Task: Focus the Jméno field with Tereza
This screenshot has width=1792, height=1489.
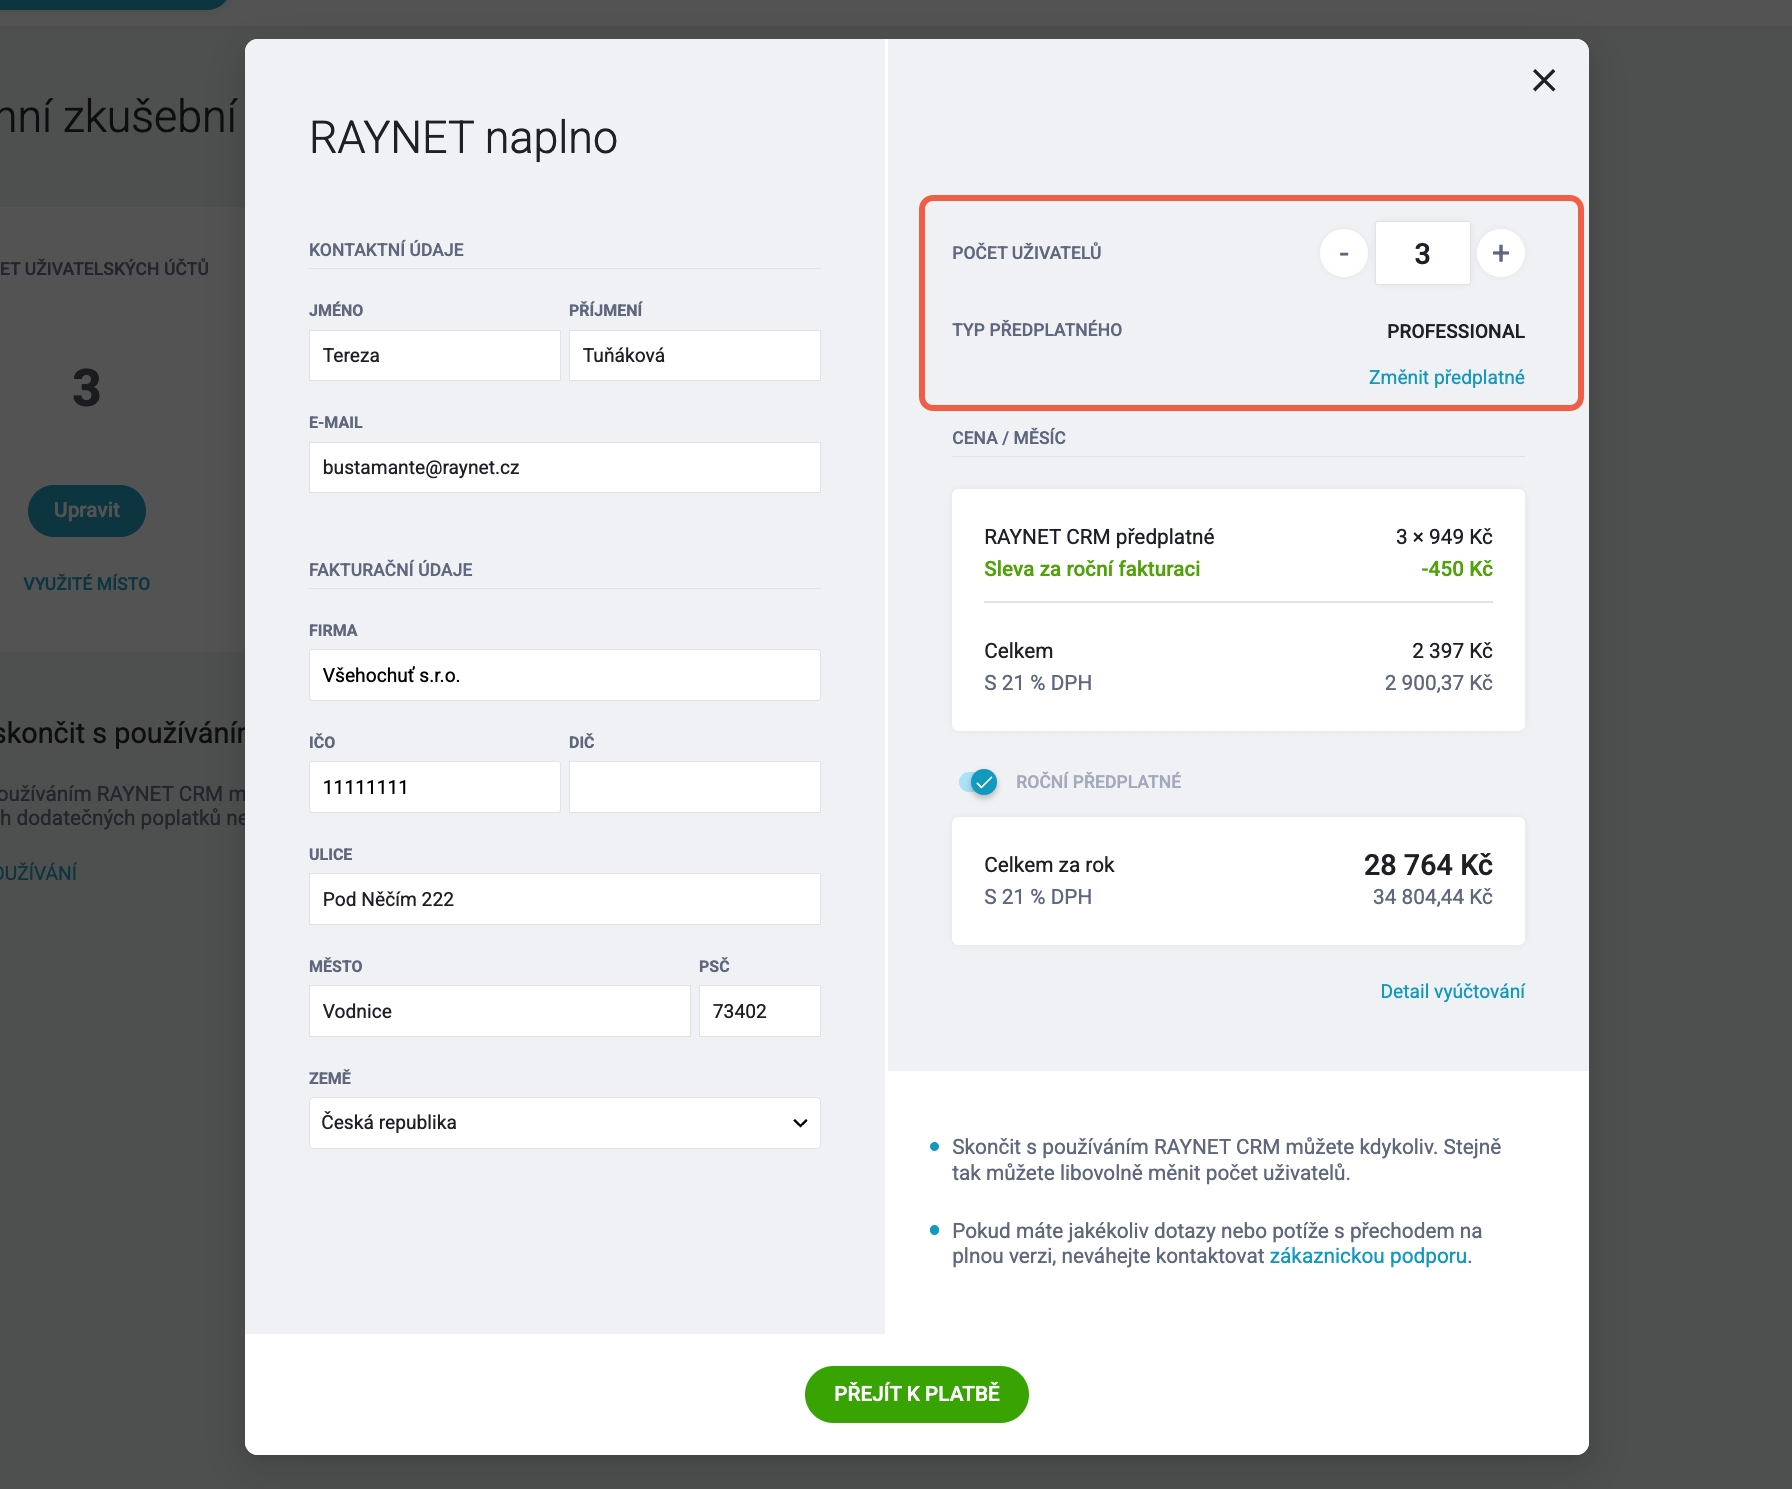Action: tap(435, 355)
